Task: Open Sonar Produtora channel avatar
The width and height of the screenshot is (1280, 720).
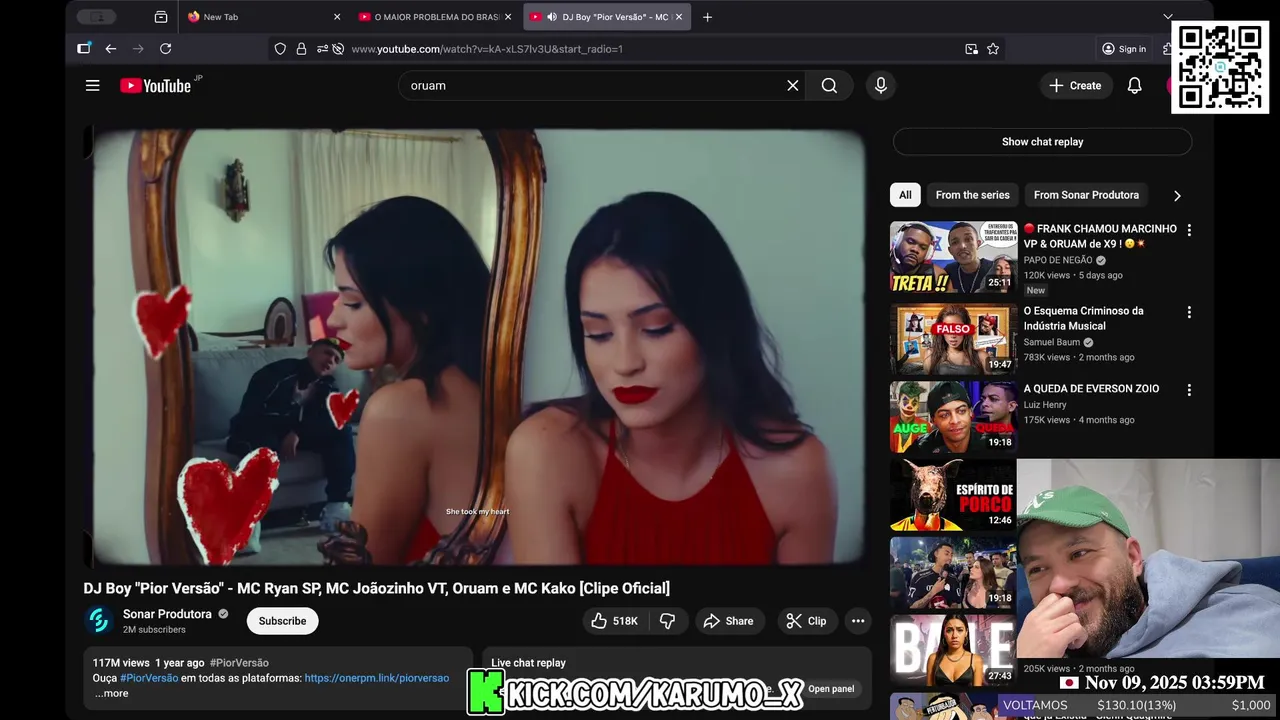Action: coord(98,621)
